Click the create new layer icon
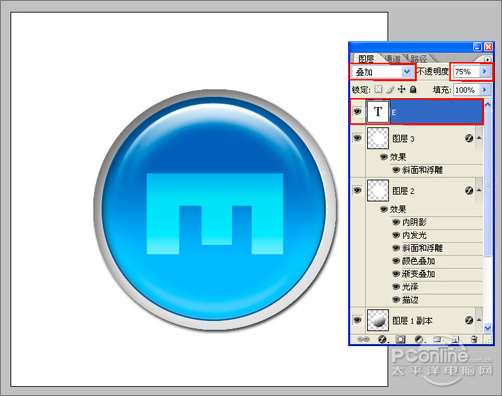 [x=455, y=339]
